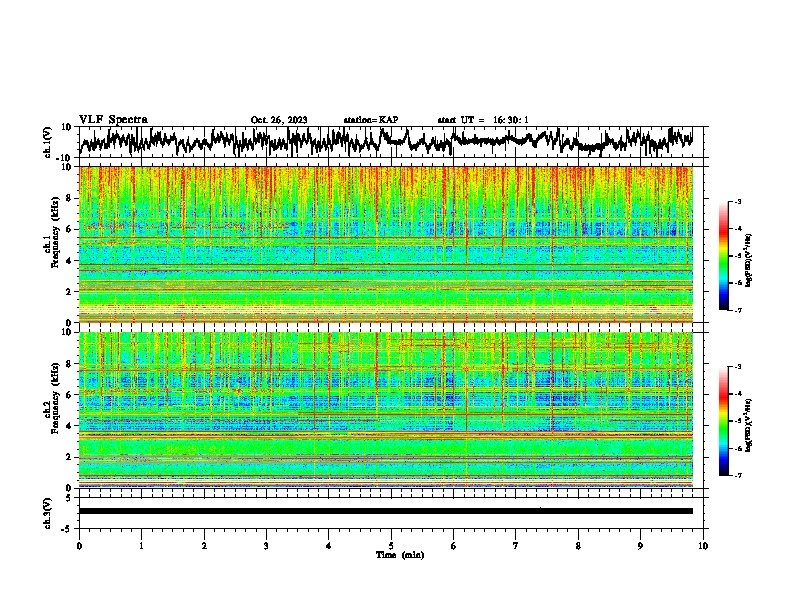The width and height of the screenshot is (792, 612).
Task: Click time axis tick label "7"
Action: [516, 546]
